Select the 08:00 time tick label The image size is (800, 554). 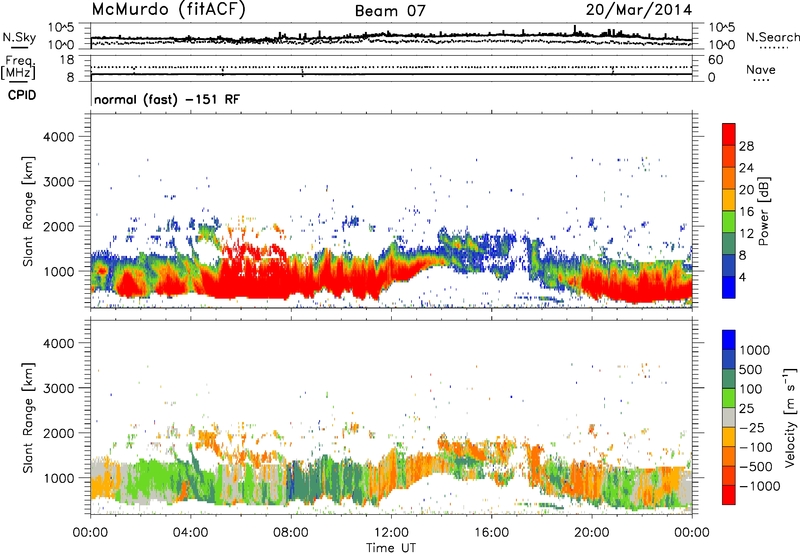click(290, 533)
